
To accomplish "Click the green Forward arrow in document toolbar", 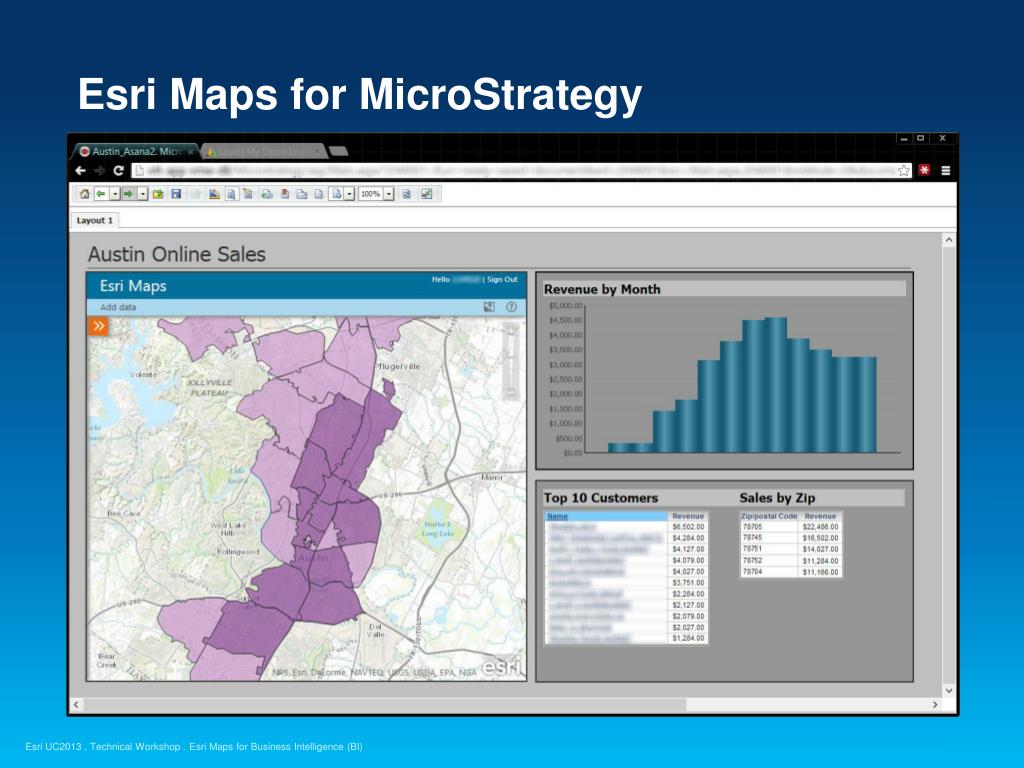I will click(128, 194).
